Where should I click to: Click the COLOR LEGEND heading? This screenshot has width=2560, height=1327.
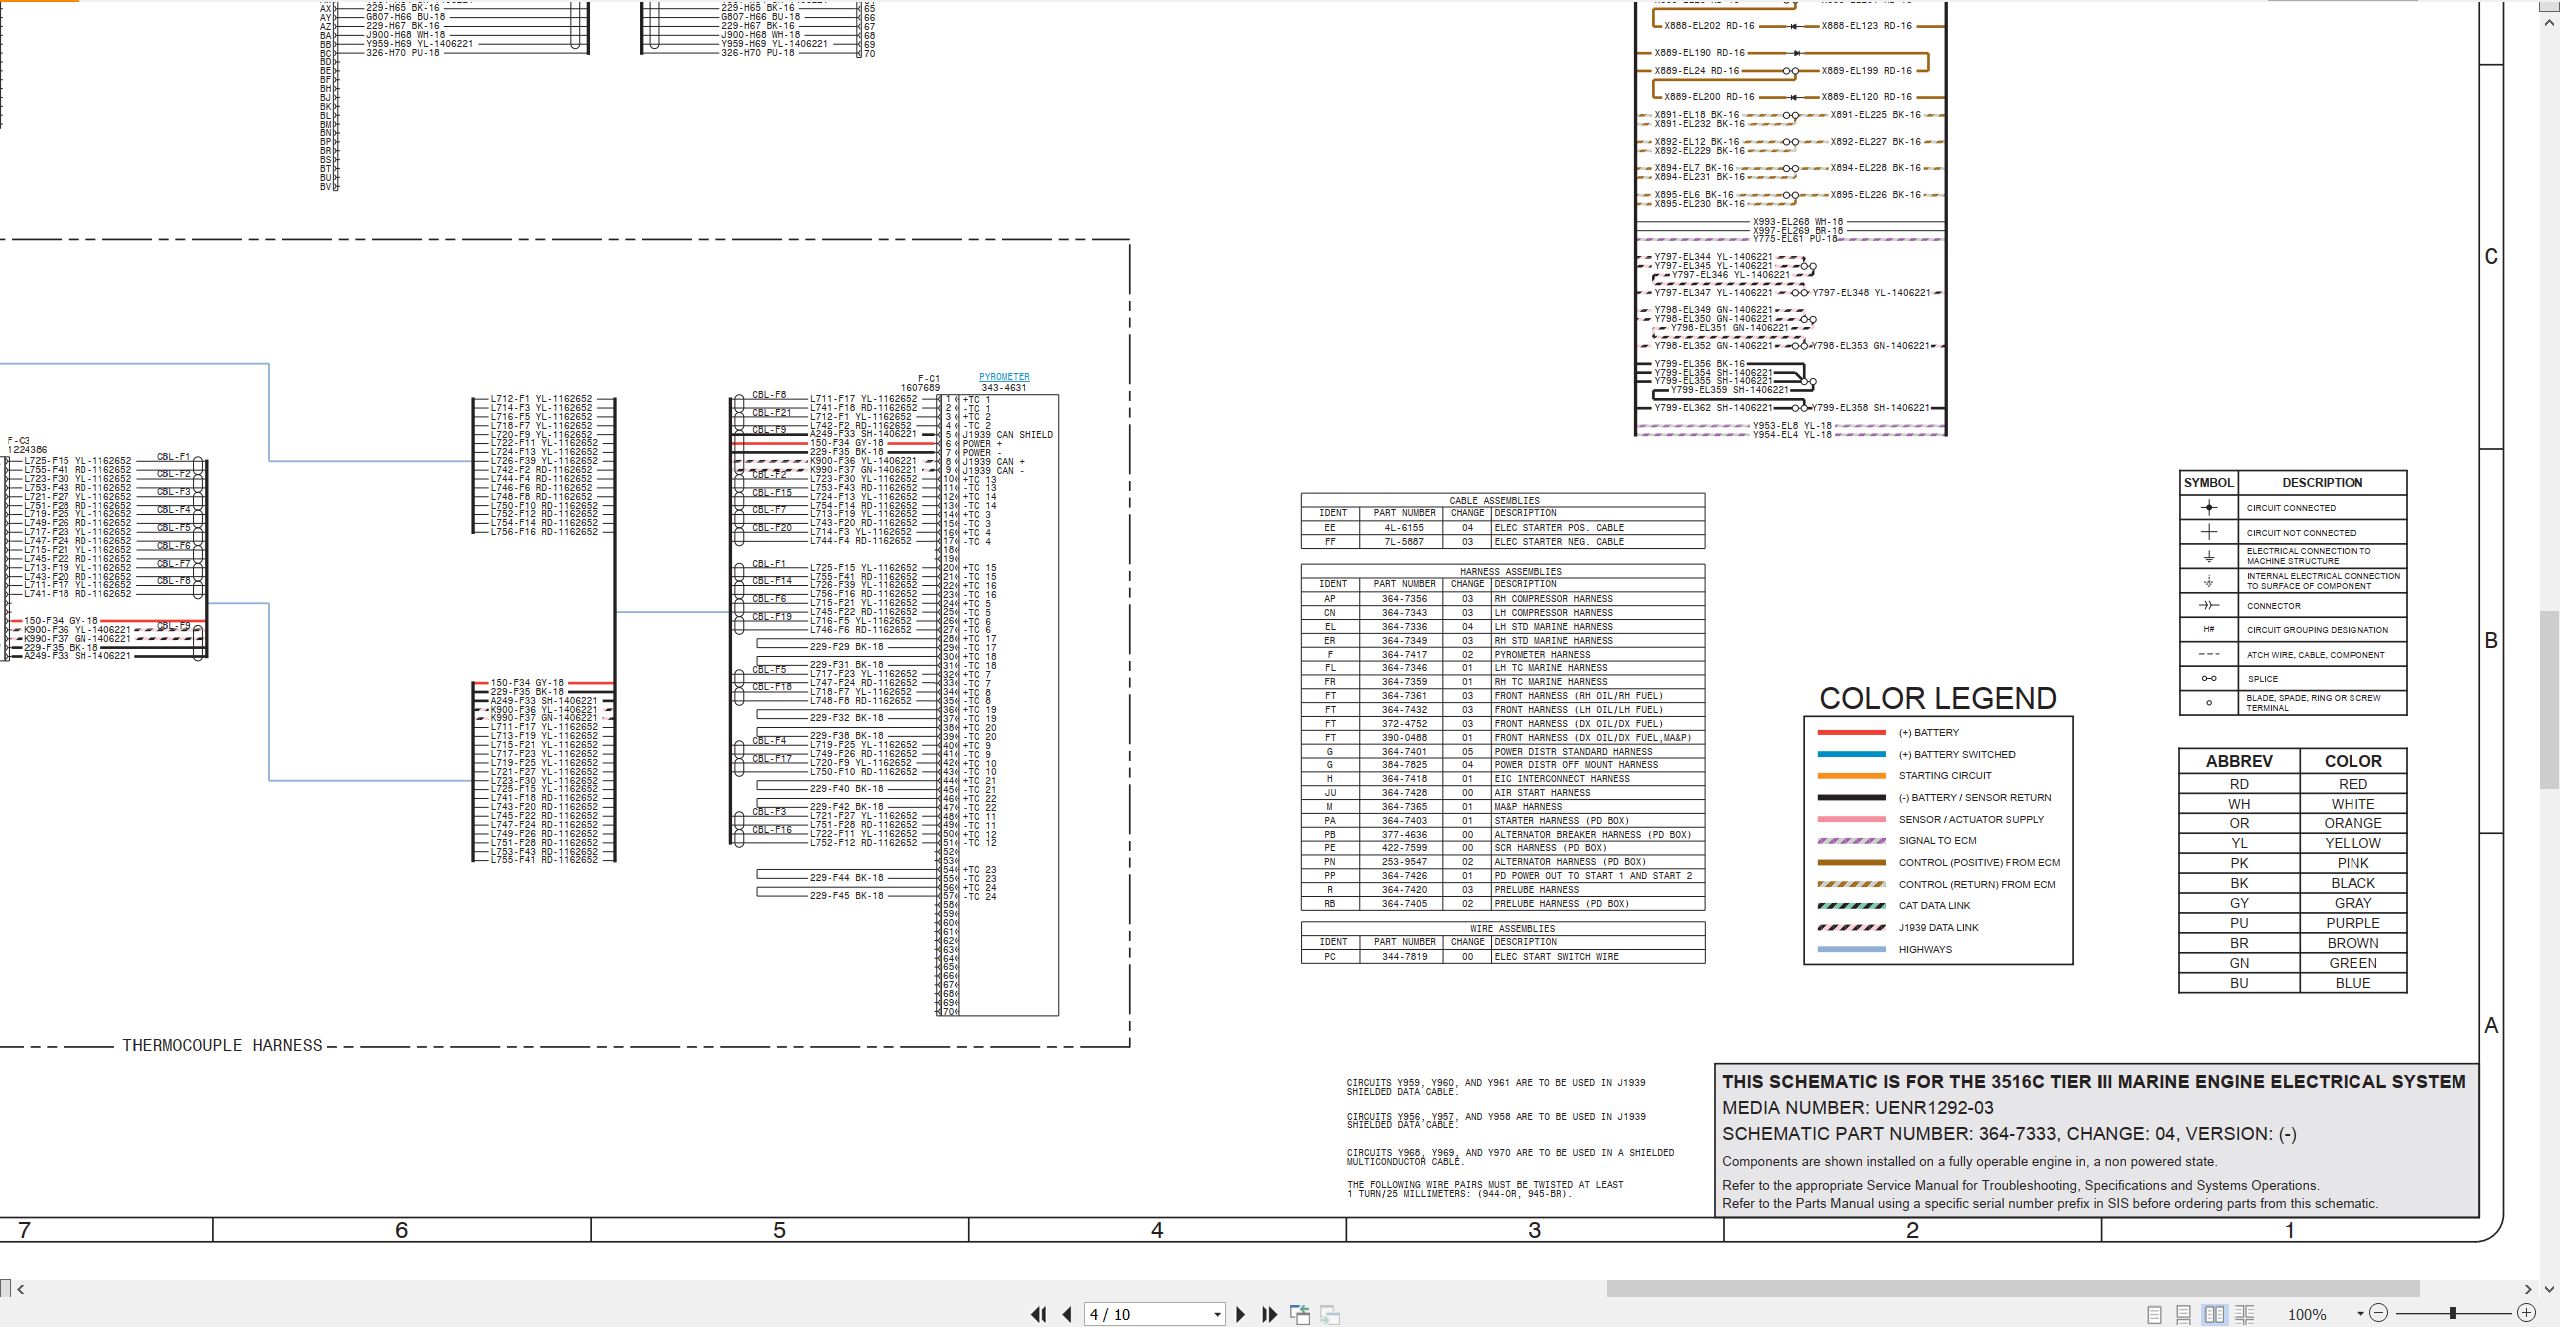1937,698
